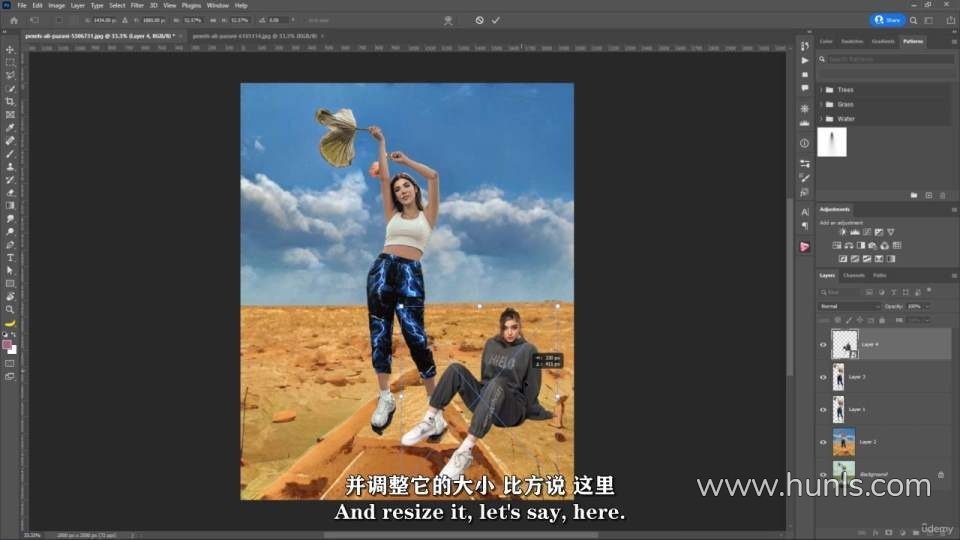Hide Layer 4 with its eye icon
Viewport: 960px width, 540px height.
coord(823,345)
